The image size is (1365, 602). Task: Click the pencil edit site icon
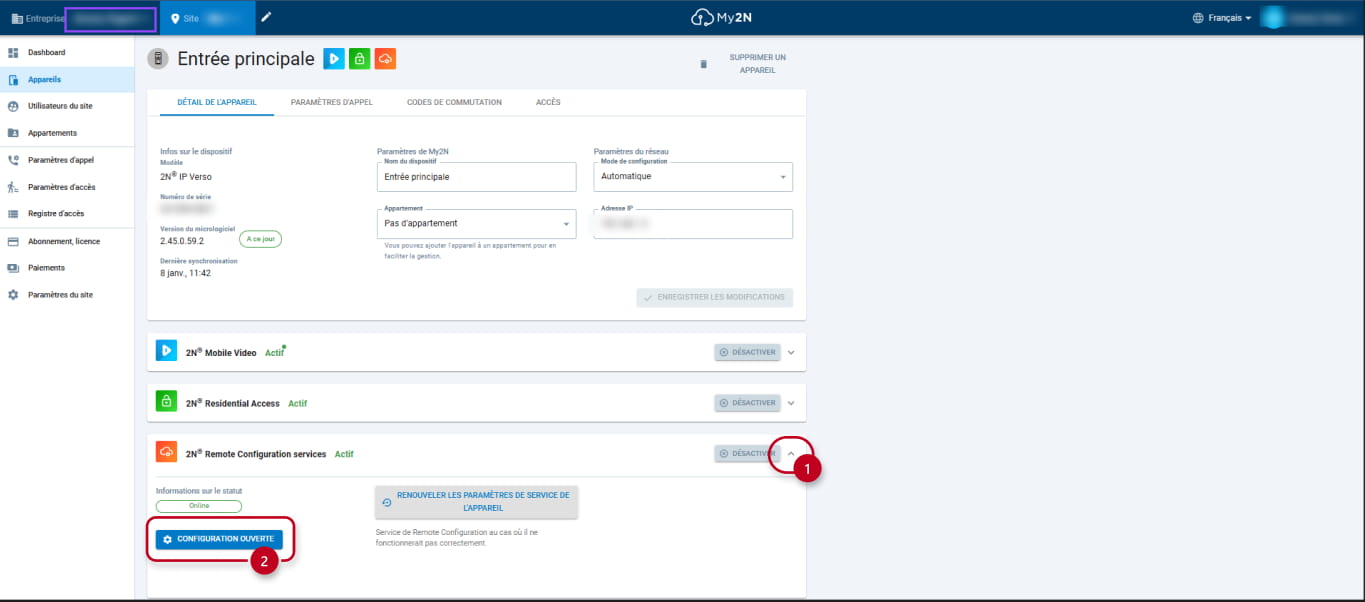point(266,17)
